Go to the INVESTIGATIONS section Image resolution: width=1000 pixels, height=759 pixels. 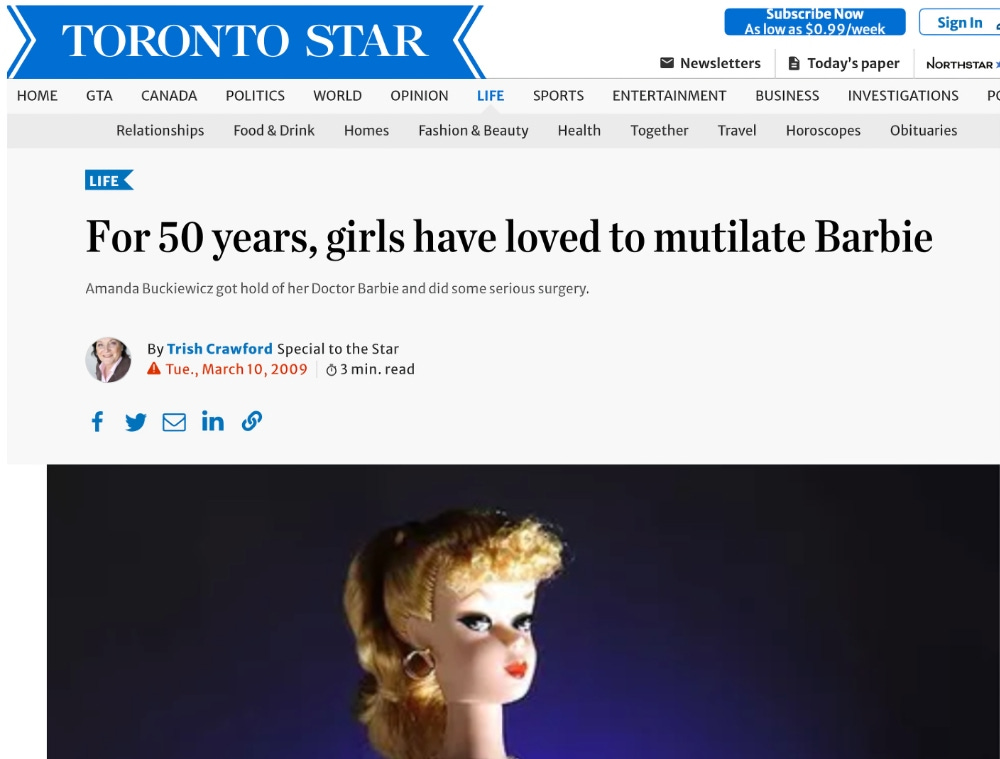(903, 96)
